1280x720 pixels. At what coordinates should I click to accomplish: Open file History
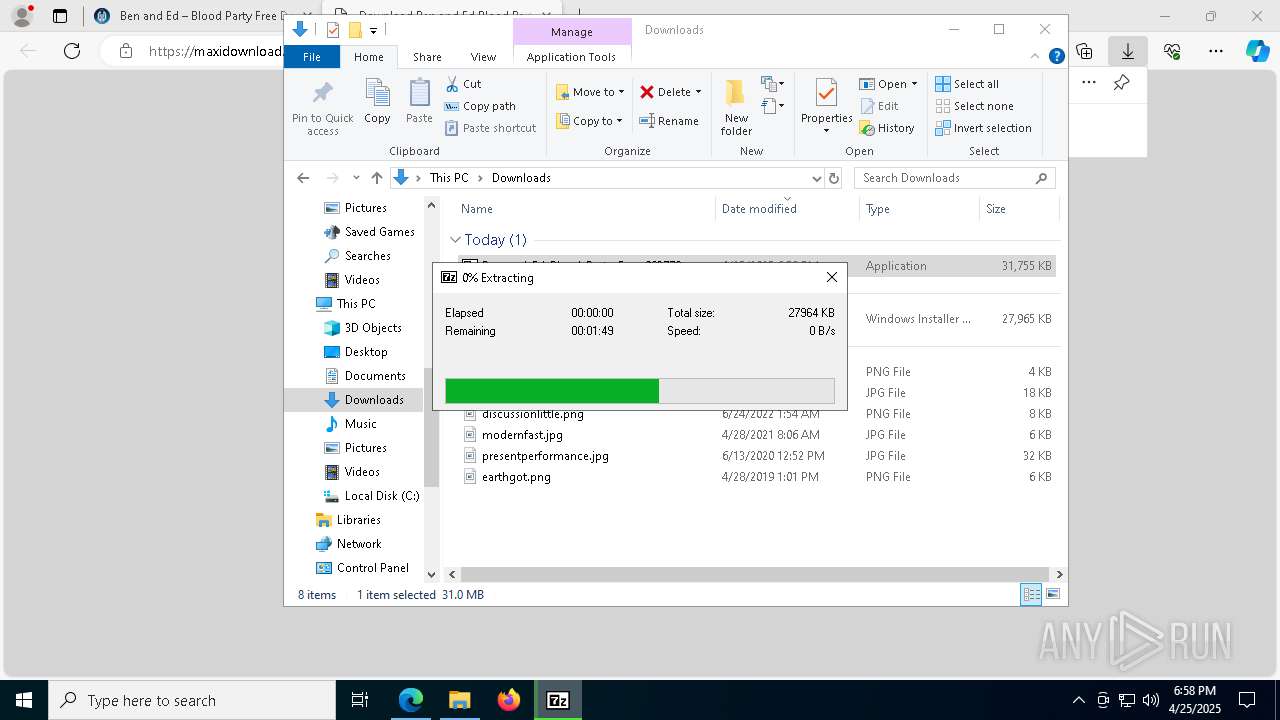(x=887, y=128)
